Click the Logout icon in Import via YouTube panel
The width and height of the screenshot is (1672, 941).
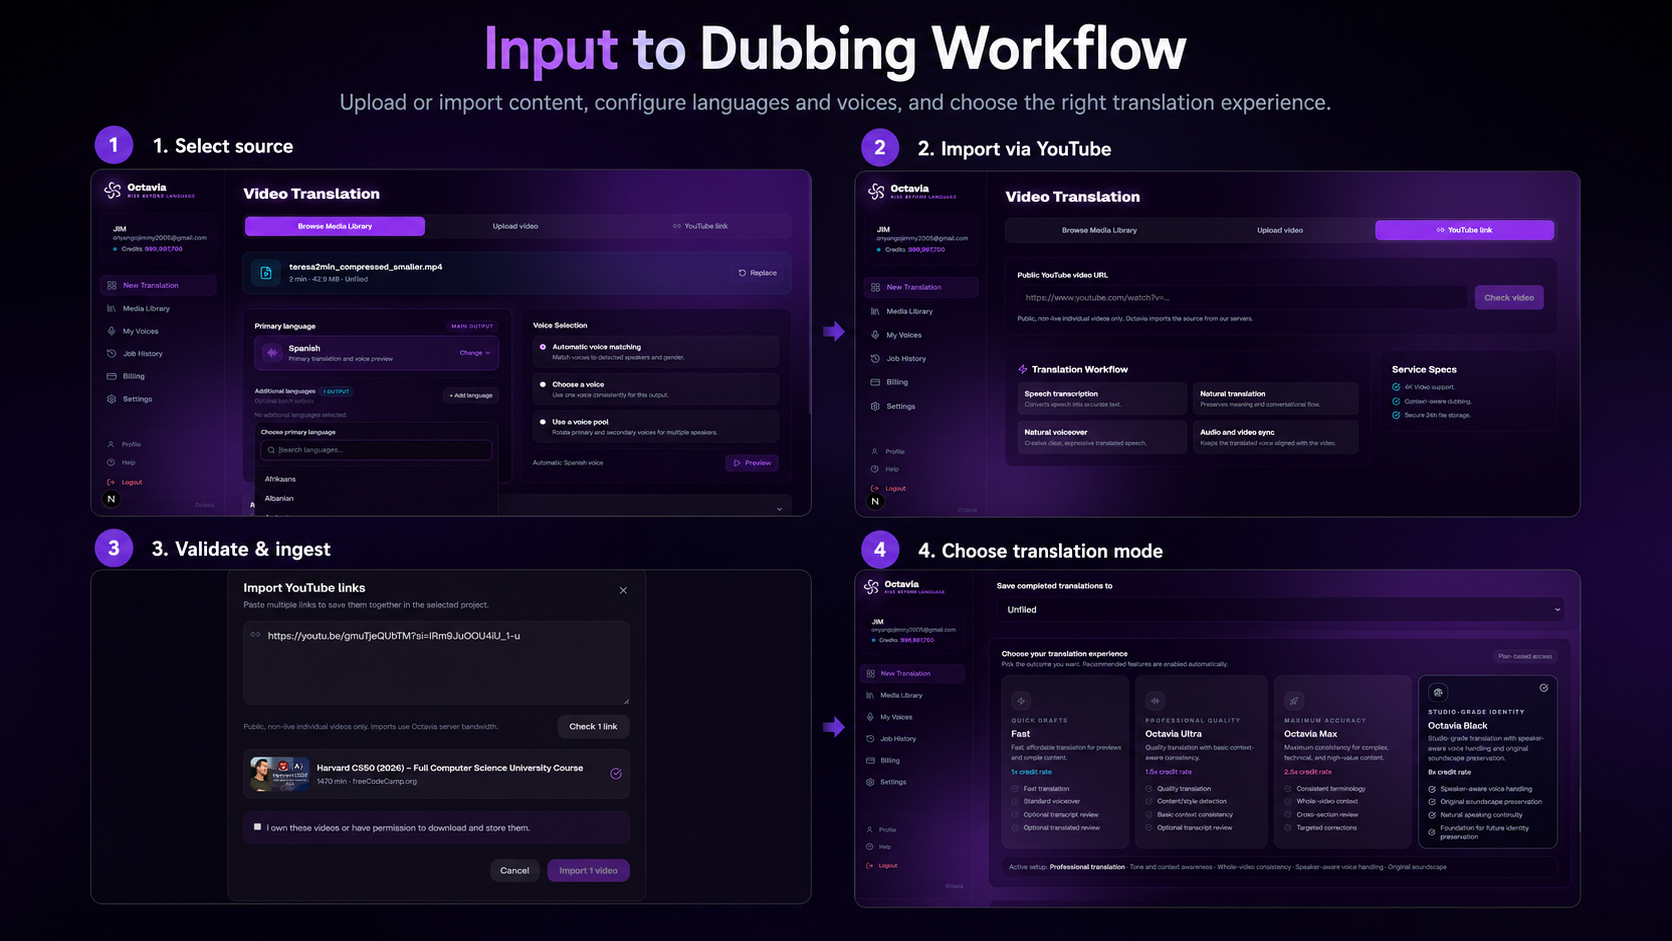tap(875, 489)
